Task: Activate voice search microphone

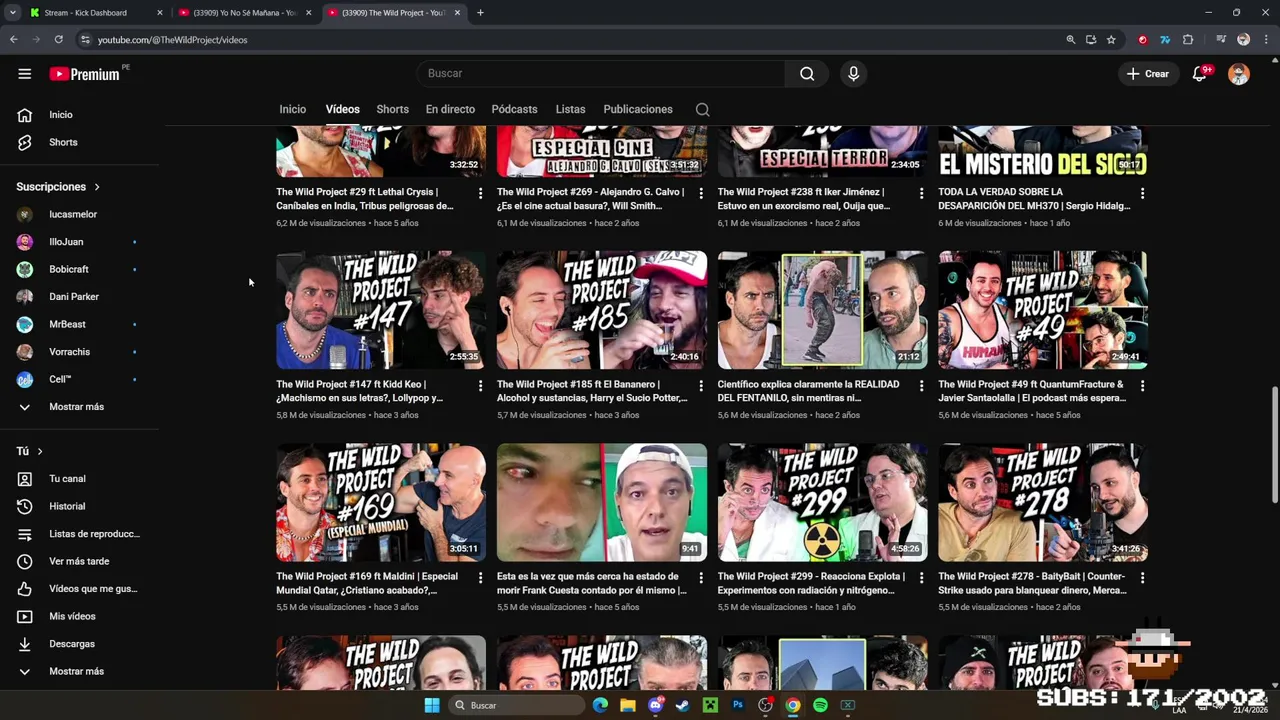Action: 853,73
